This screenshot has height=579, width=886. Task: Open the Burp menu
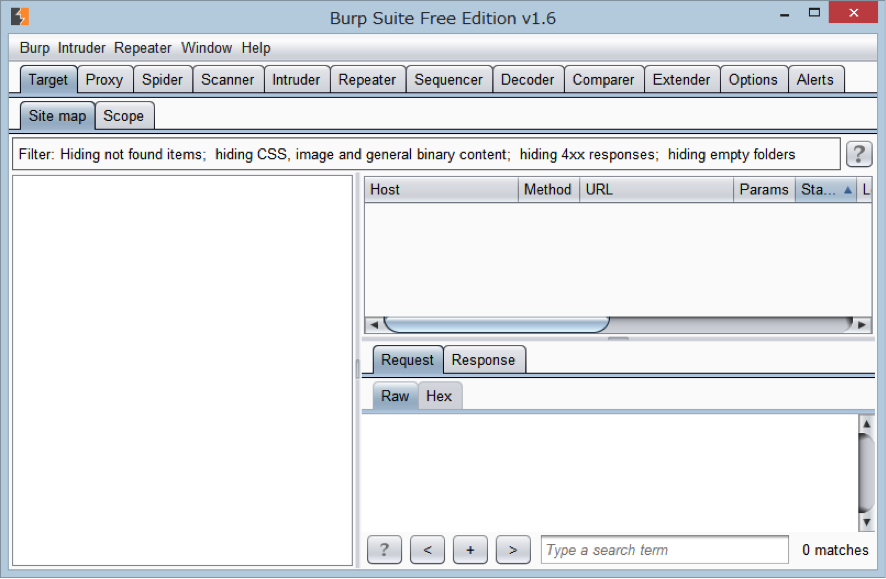[x=34, y=48]
